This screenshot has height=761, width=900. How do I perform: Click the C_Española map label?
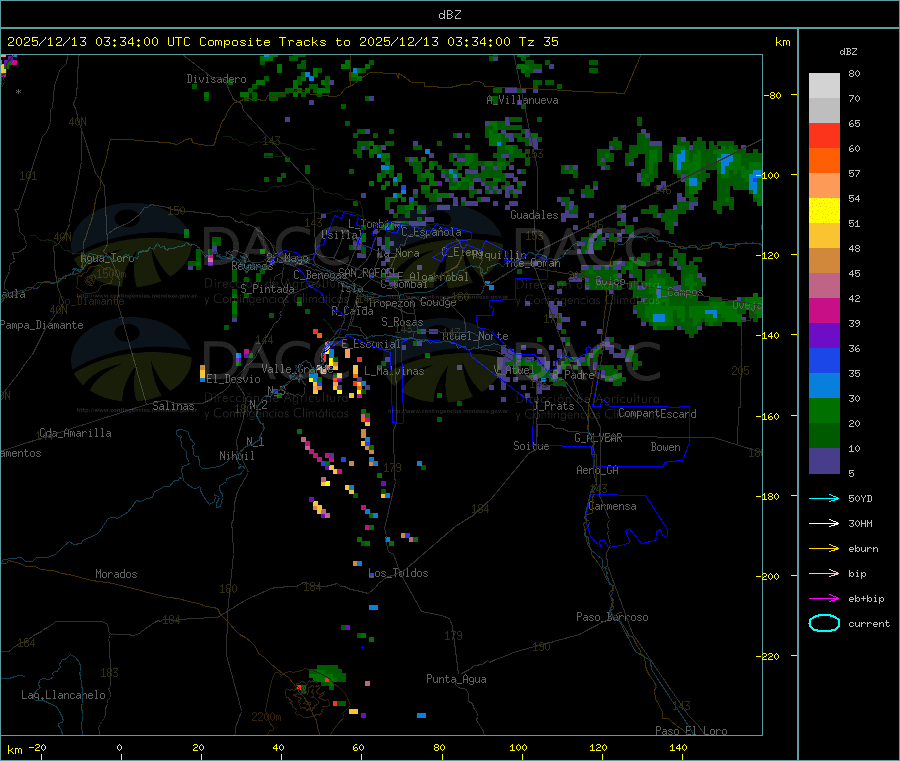[x=431, y=232]
